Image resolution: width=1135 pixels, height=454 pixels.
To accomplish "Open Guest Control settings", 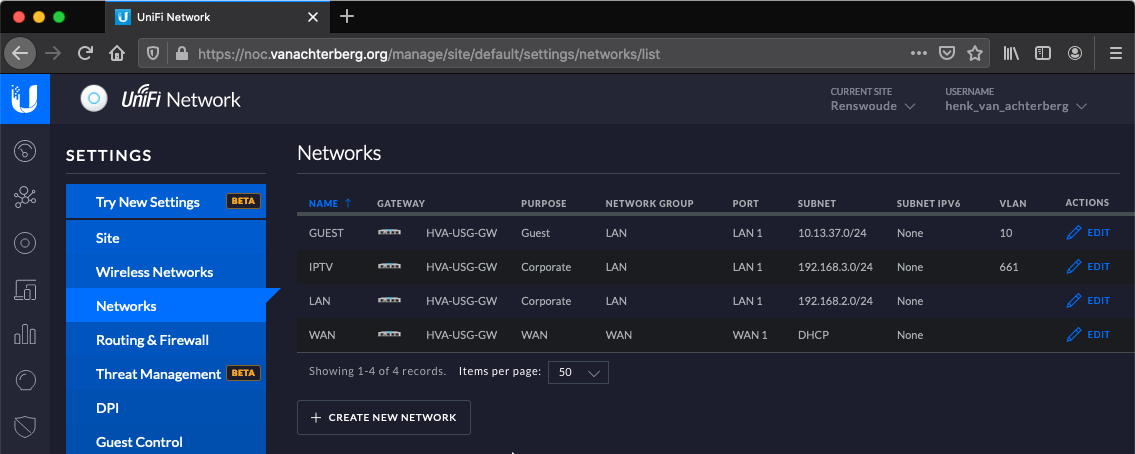I will pyautogui.click(x=166, y=442).
